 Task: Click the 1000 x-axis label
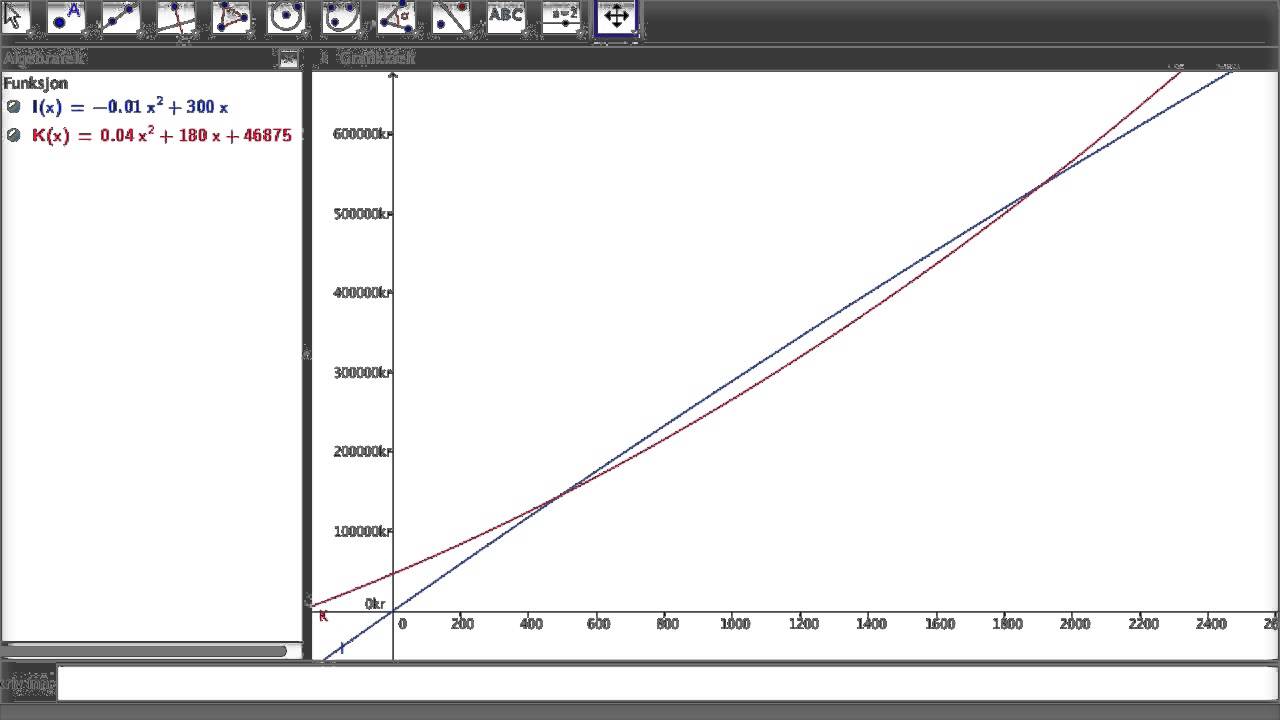click(735, 624)
